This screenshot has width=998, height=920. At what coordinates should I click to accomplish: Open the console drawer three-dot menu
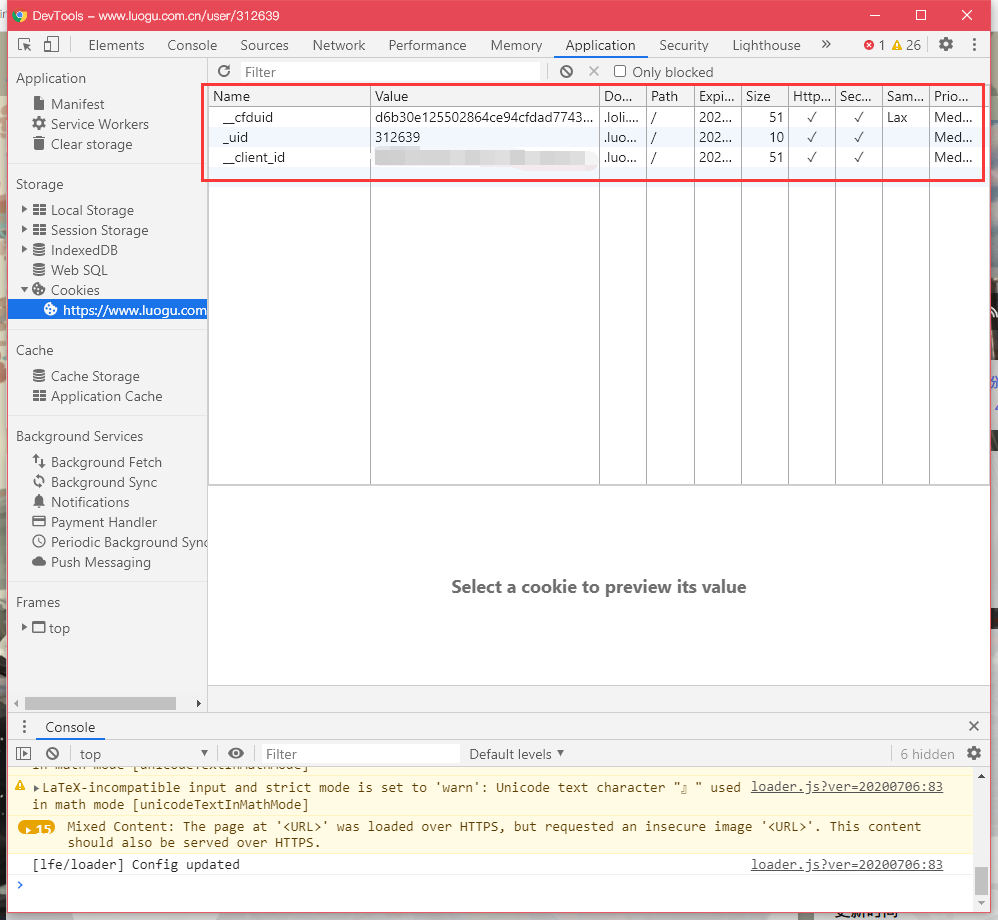[x=24, y=726]
